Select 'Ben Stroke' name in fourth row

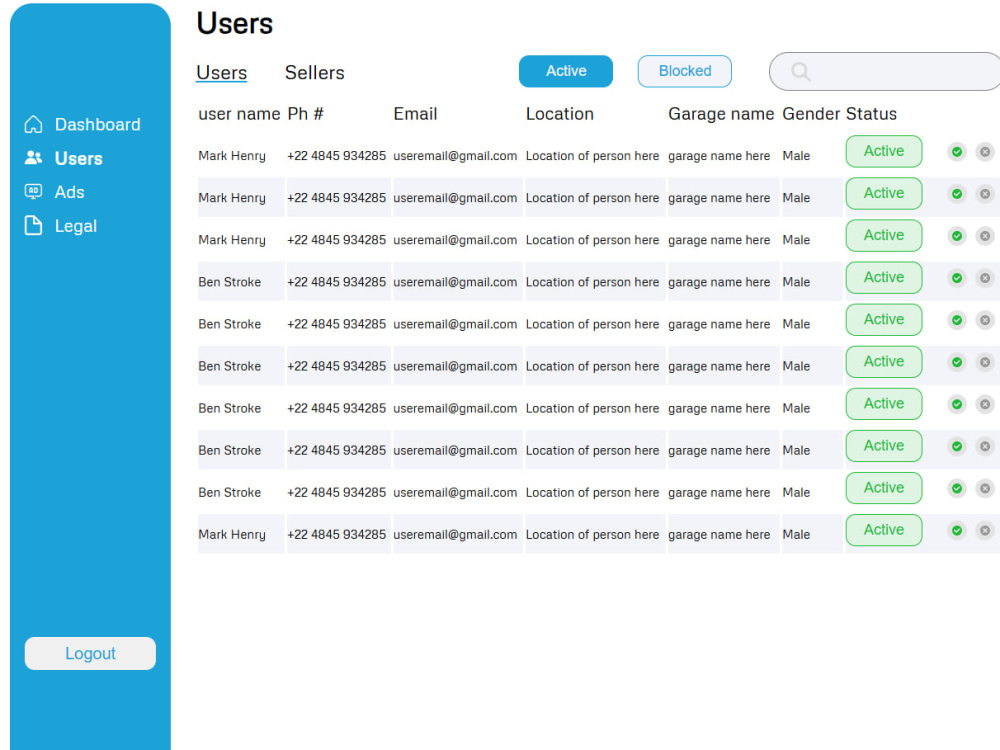coord(230,282)
